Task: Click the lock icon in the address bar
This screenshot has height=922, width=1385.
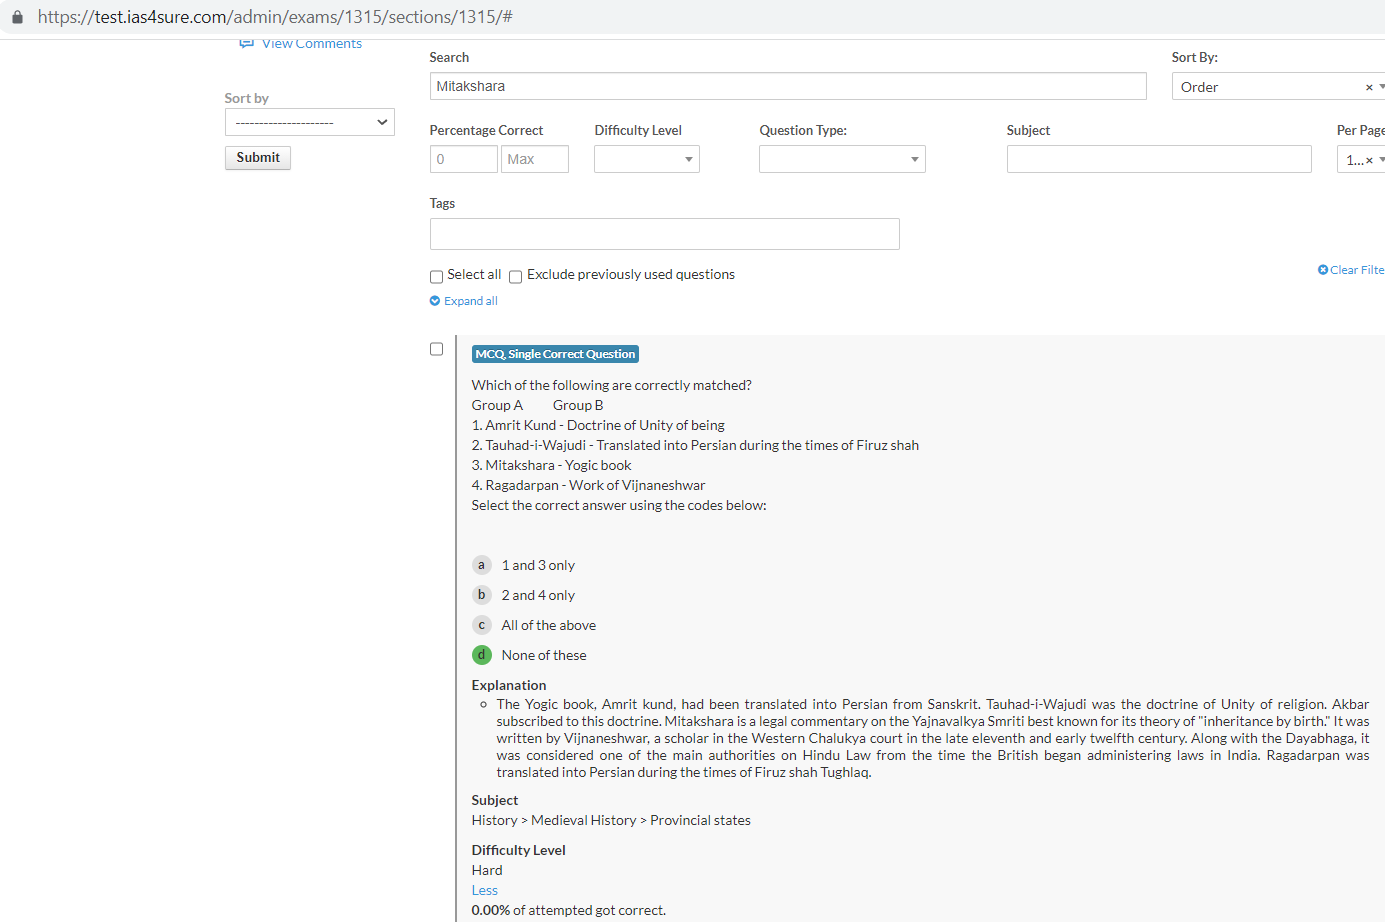Action: pos(17,17)
